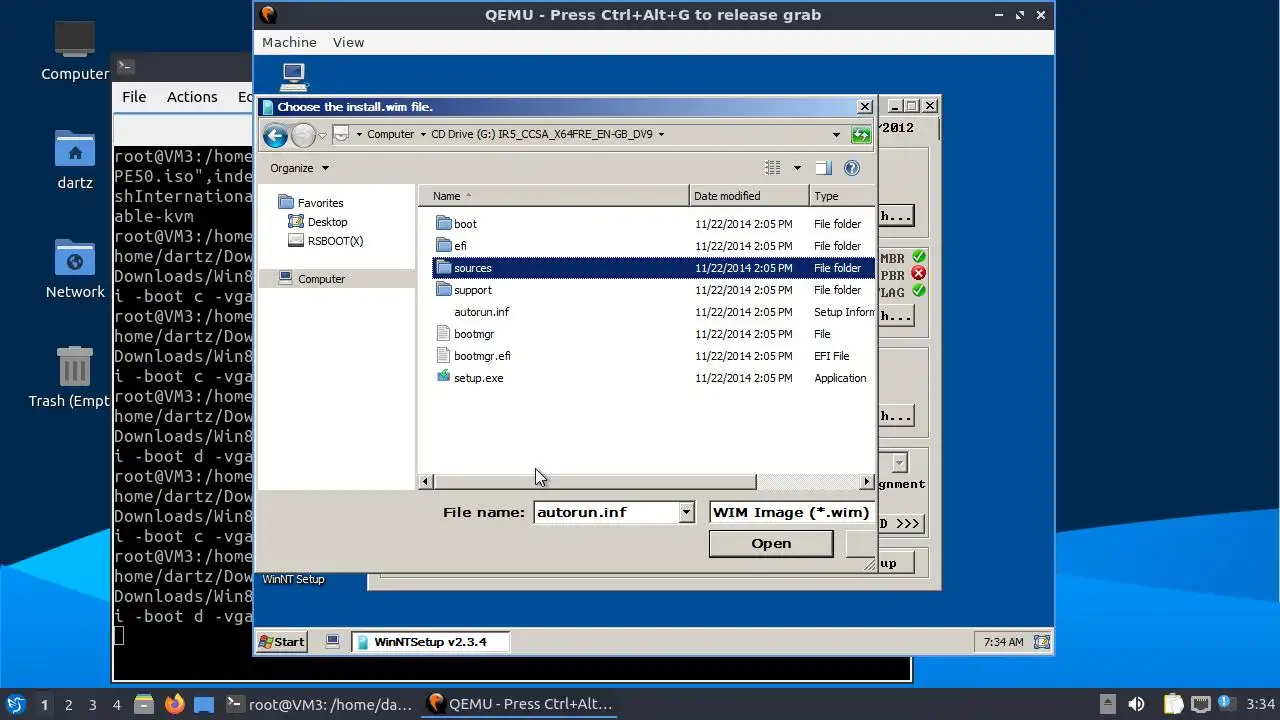Screen dimensions: 1280x720
Task: Click the change view icon
Action: (773, 168)
